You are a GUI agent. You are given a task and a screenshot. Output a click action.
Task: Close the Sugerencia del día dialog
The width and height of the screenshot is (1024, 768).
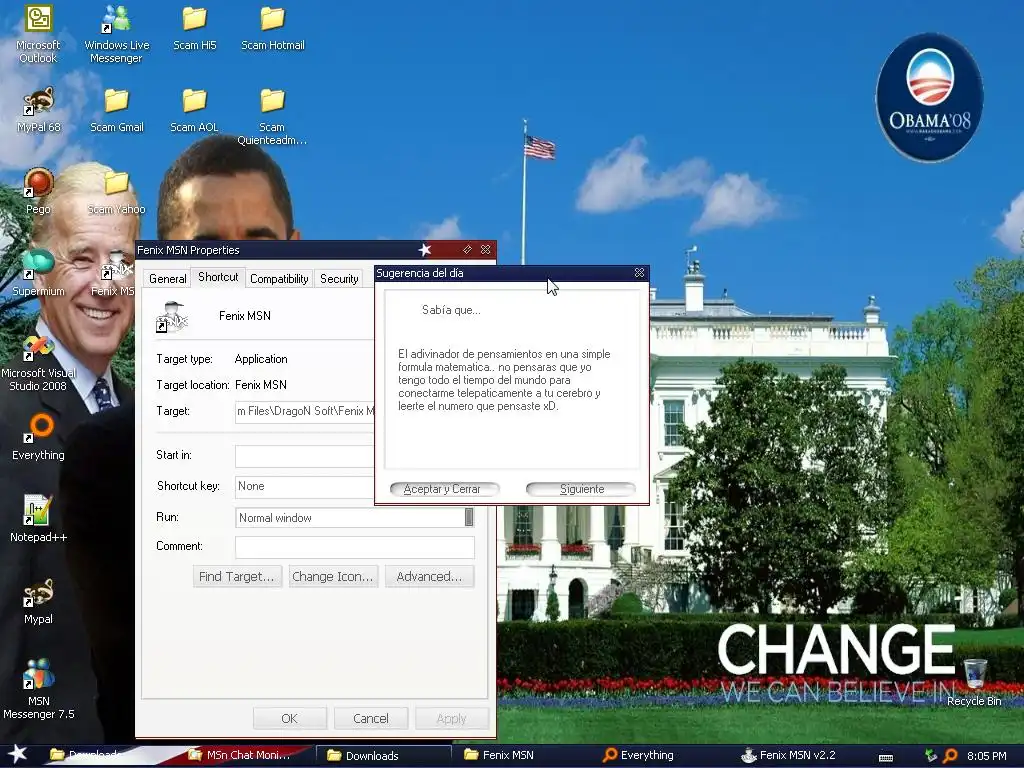tap(639, 272)
